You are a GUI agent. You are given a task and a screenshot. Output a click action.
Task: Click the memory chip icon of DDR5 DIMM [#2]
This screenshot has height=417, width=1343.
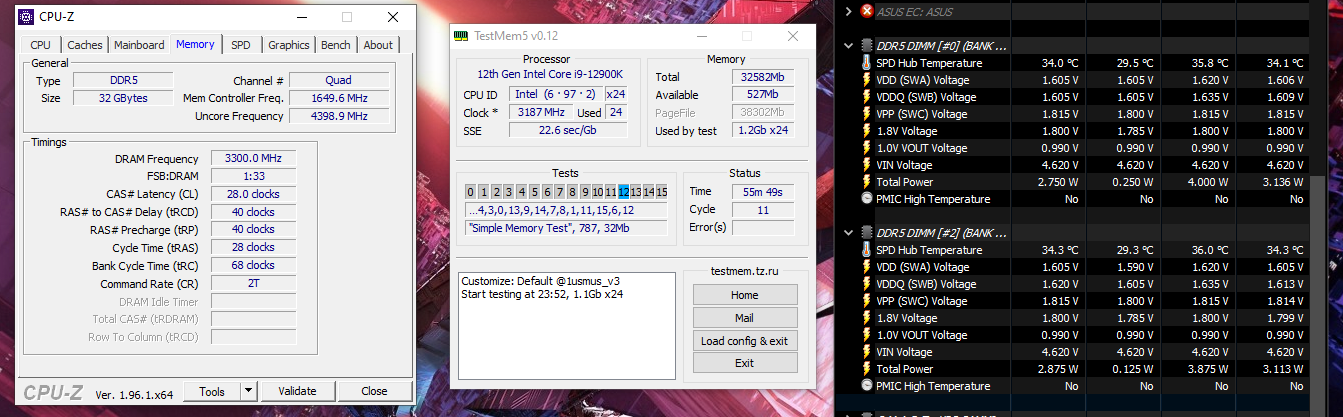(866, 232)
